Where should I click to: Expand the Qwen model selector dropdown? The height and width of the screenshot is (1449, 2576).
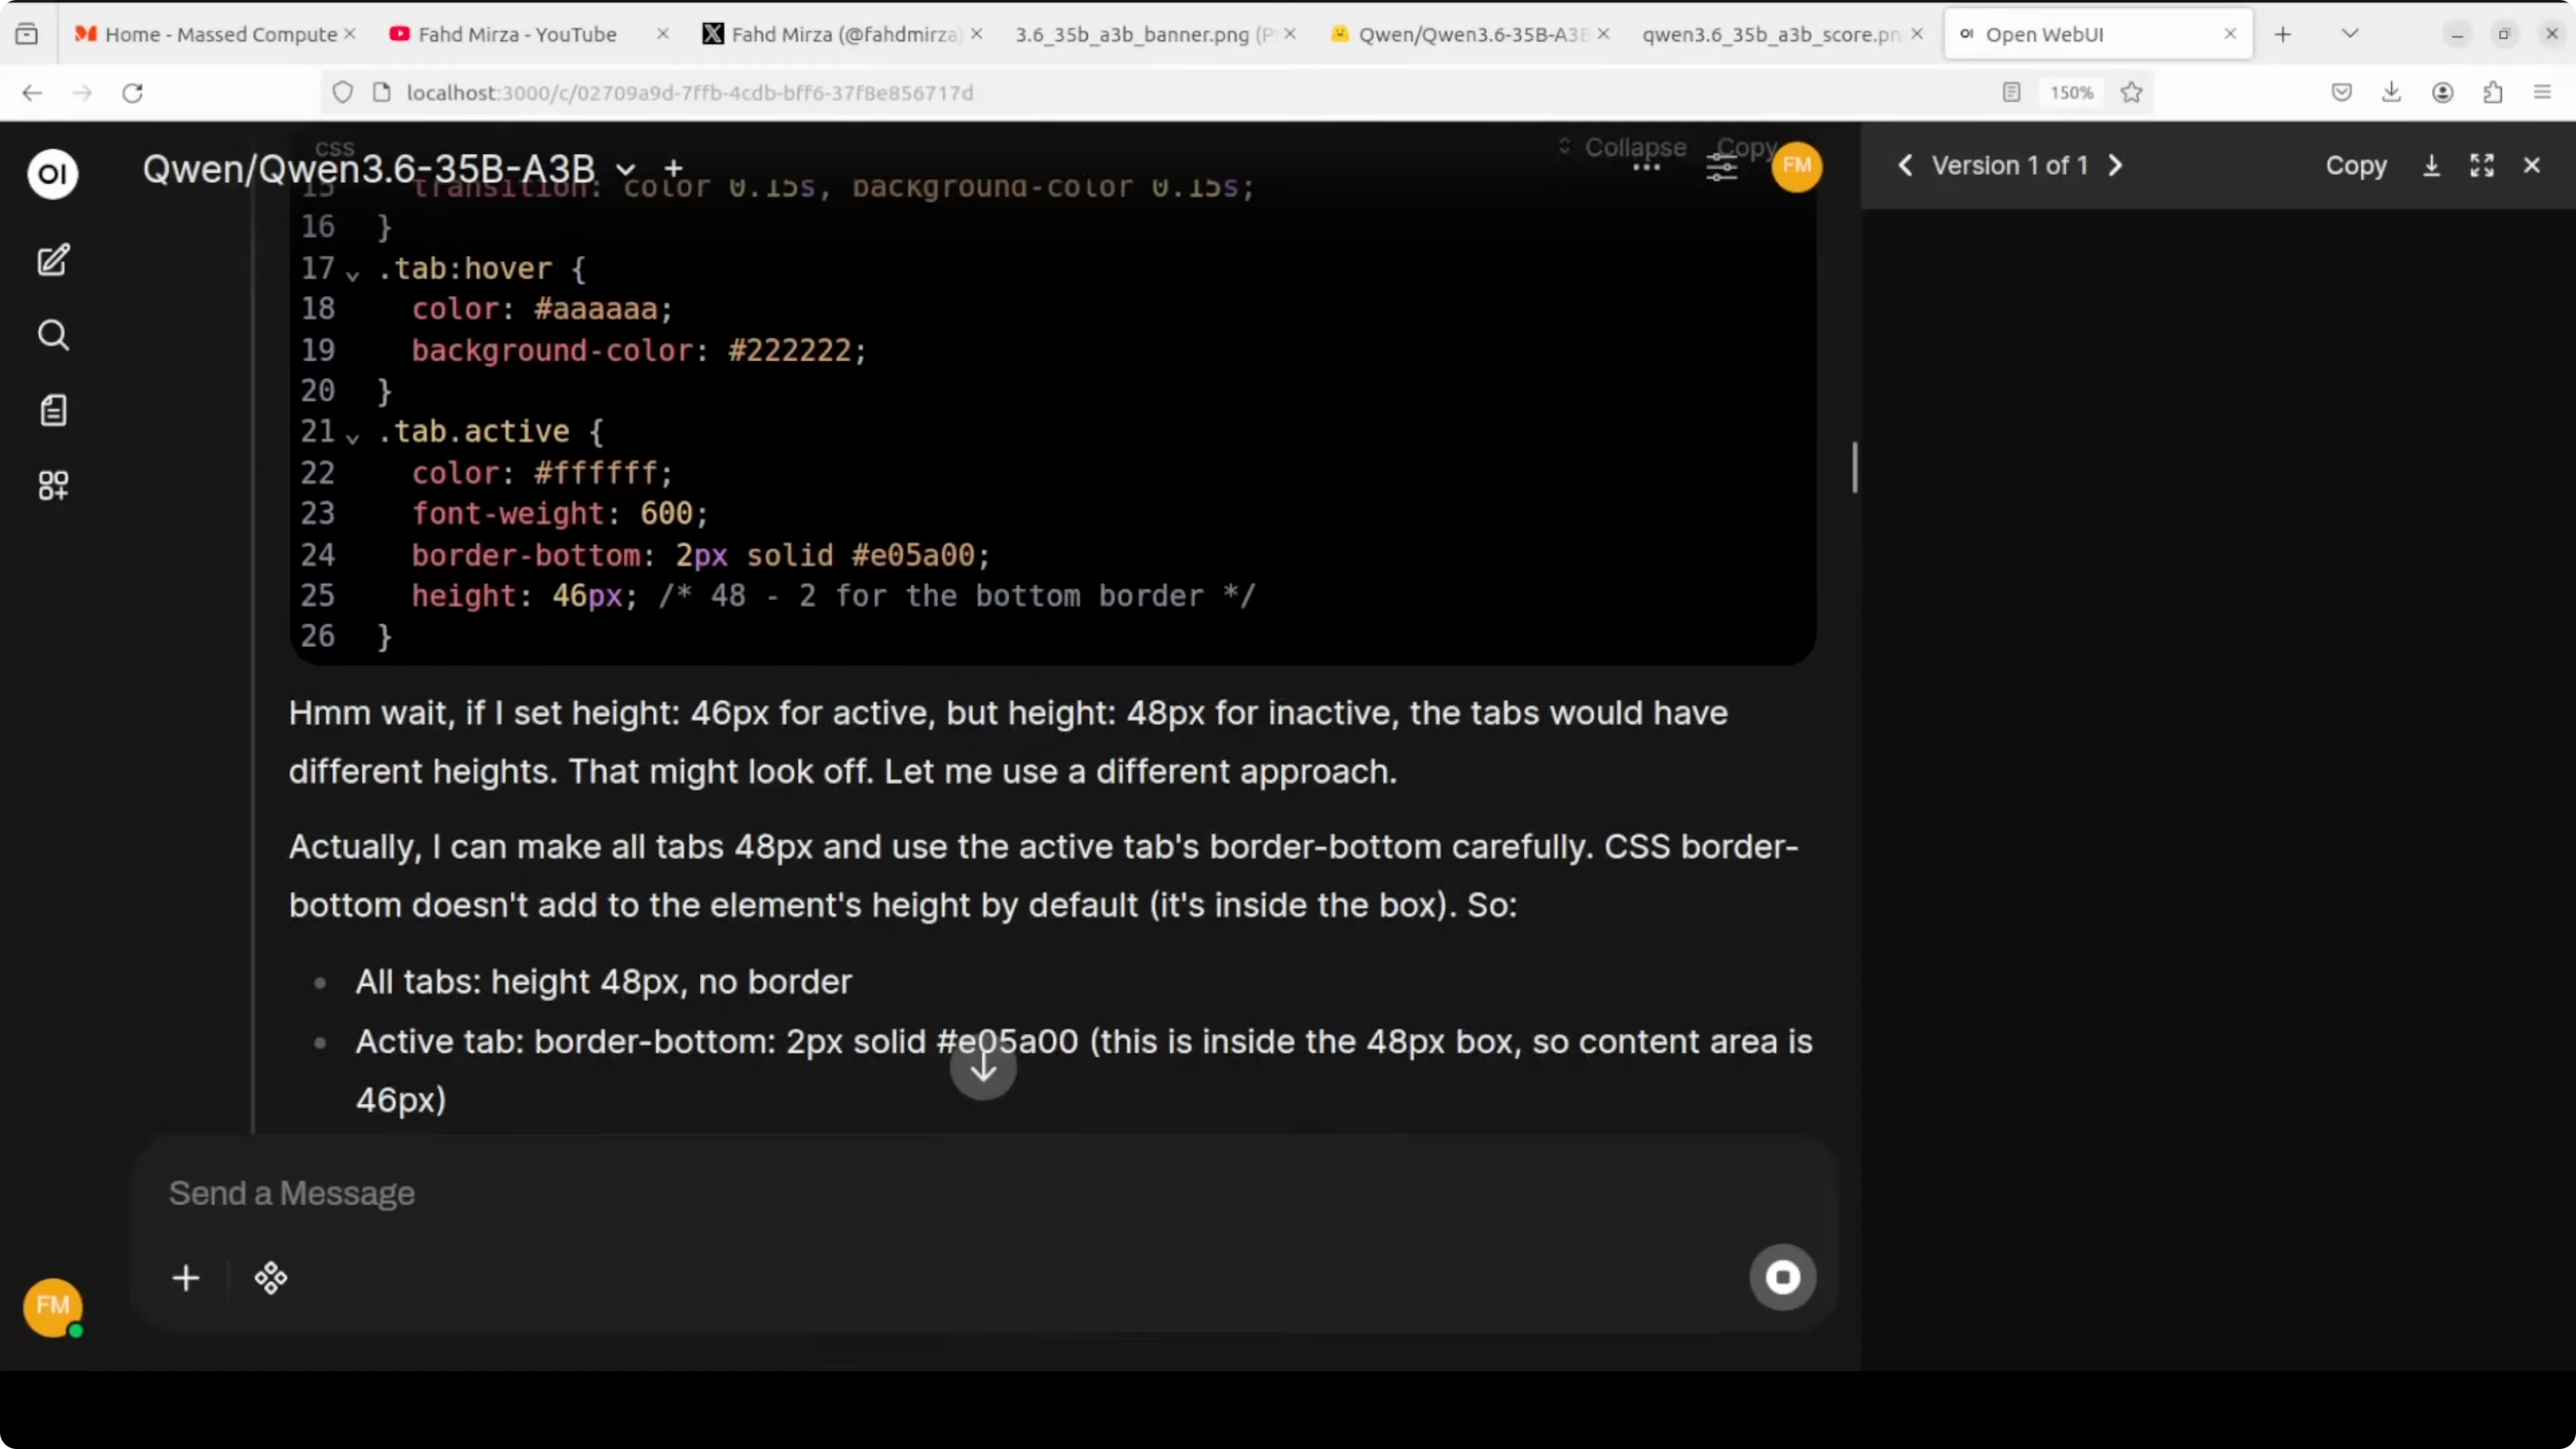click(626, 168)
